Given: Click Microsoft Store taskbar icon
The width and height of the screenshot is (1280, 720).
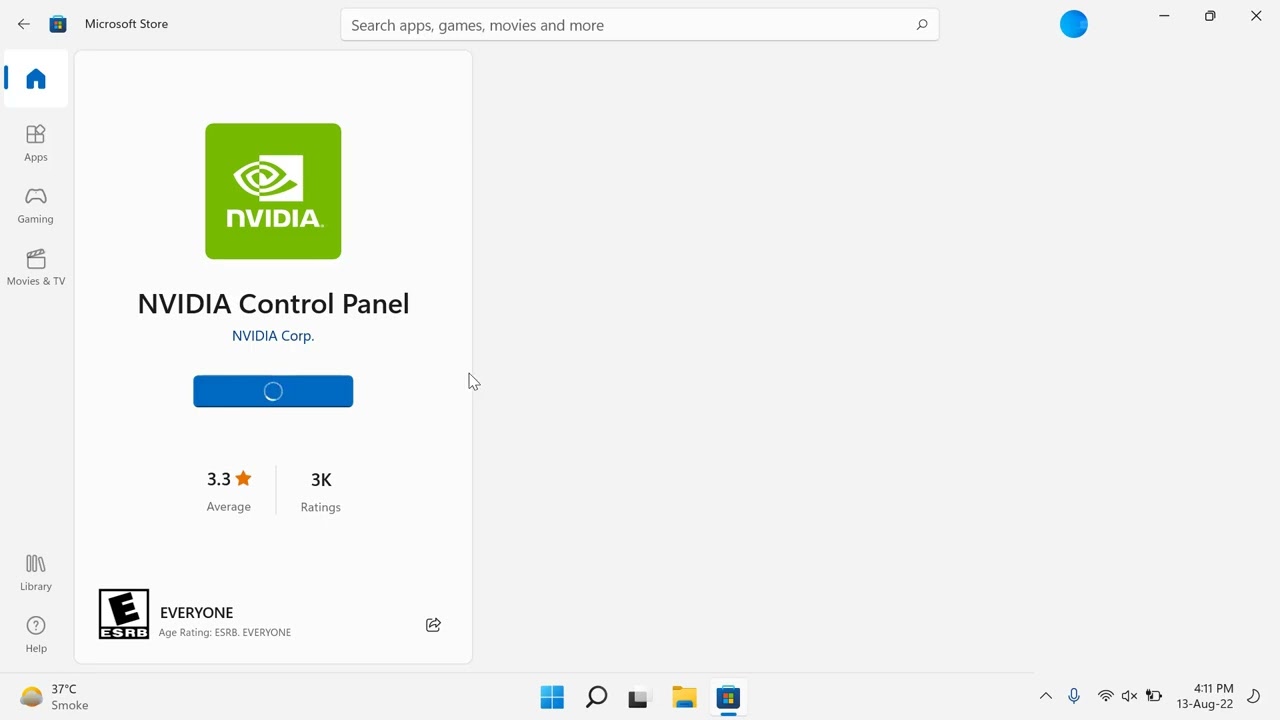Looking at the screenshot, I should pyautogui.click(x=728, y=697).
